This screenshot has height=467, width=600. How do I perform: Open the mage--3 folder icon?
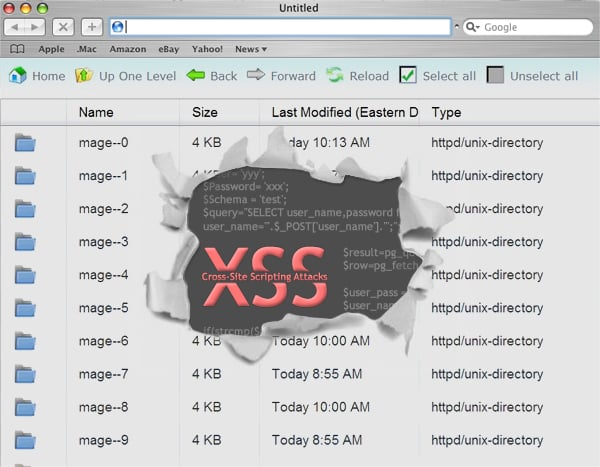click(25, 242)
